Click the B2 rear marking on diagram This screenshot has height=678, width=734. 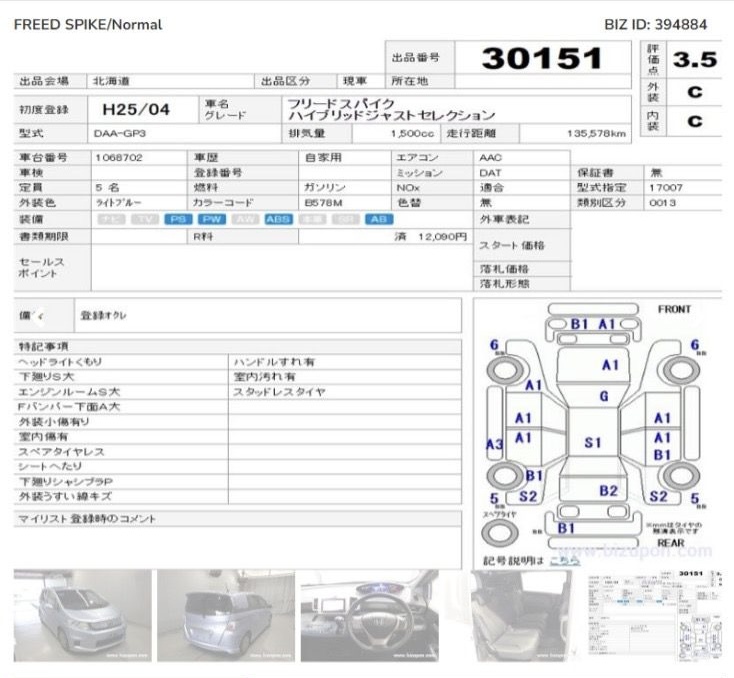pyautogui.click(x=608, y=491)
